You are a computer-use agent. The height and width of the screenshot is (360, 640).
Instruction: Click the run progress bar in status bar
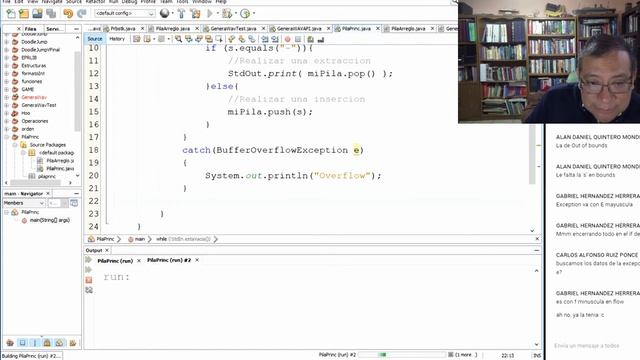tap(402, 355)
